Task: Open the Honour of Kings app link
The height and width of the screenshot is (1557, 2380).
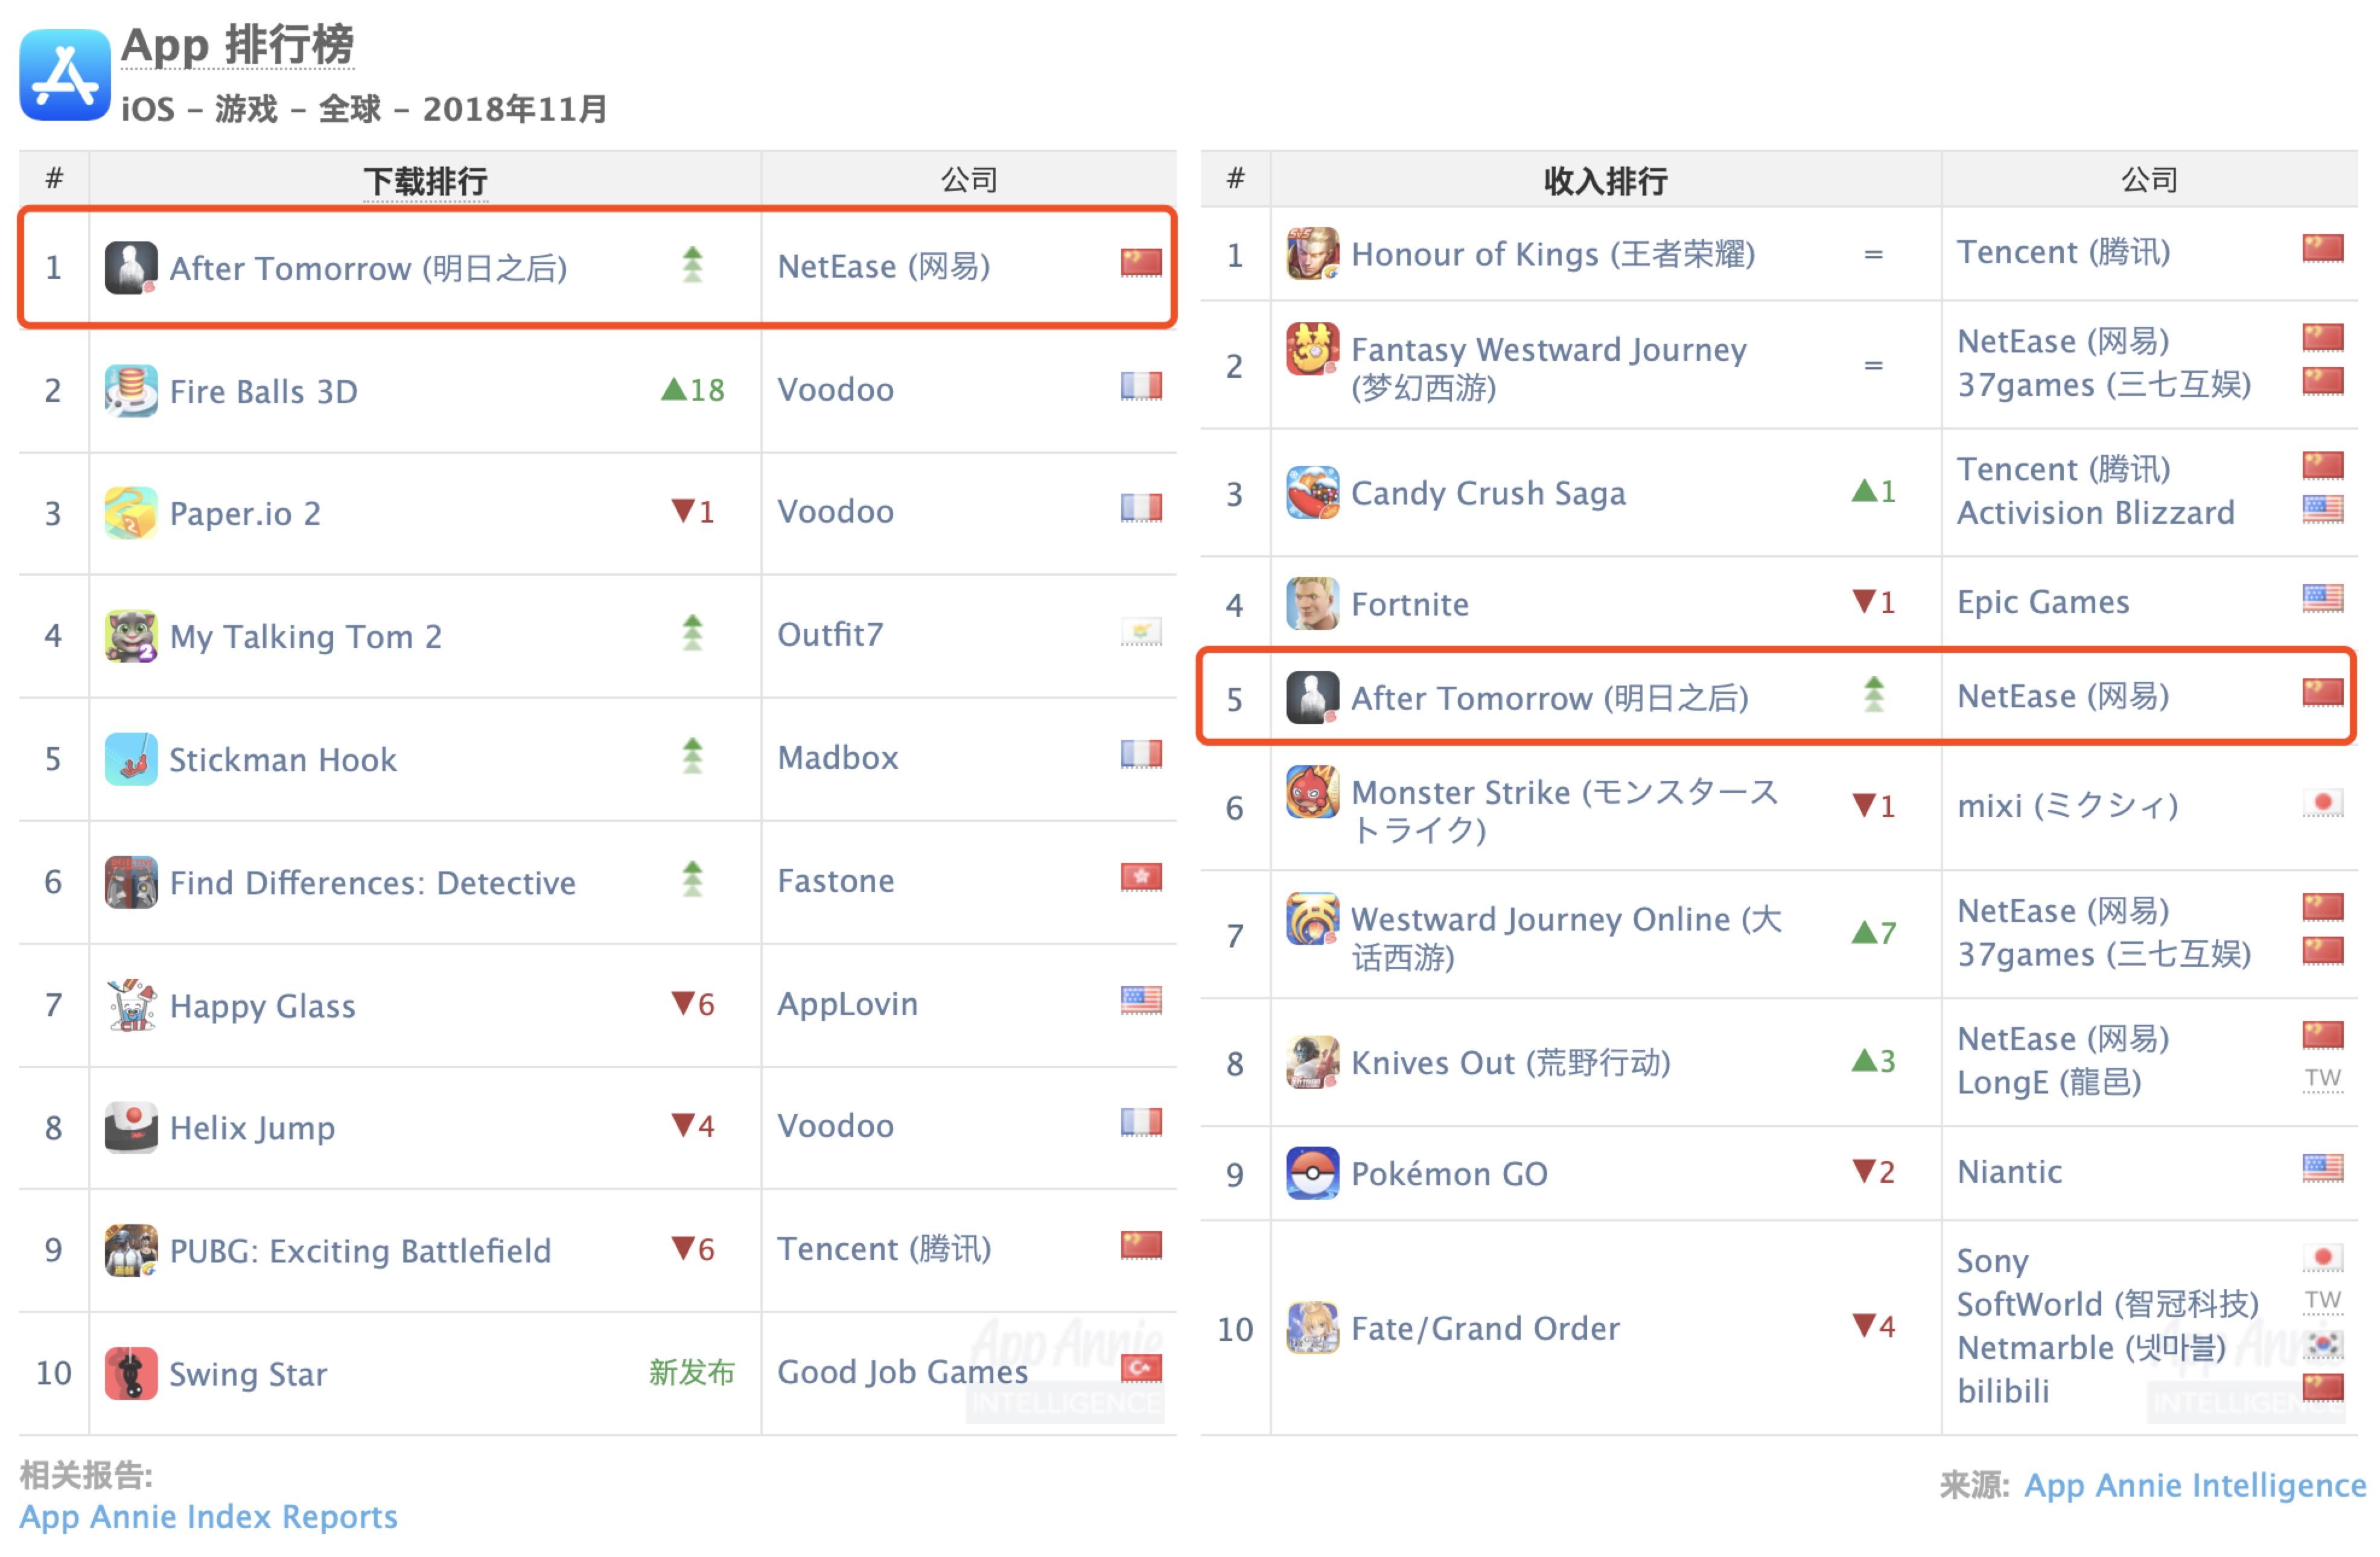Action: [x=1553, y=255]
